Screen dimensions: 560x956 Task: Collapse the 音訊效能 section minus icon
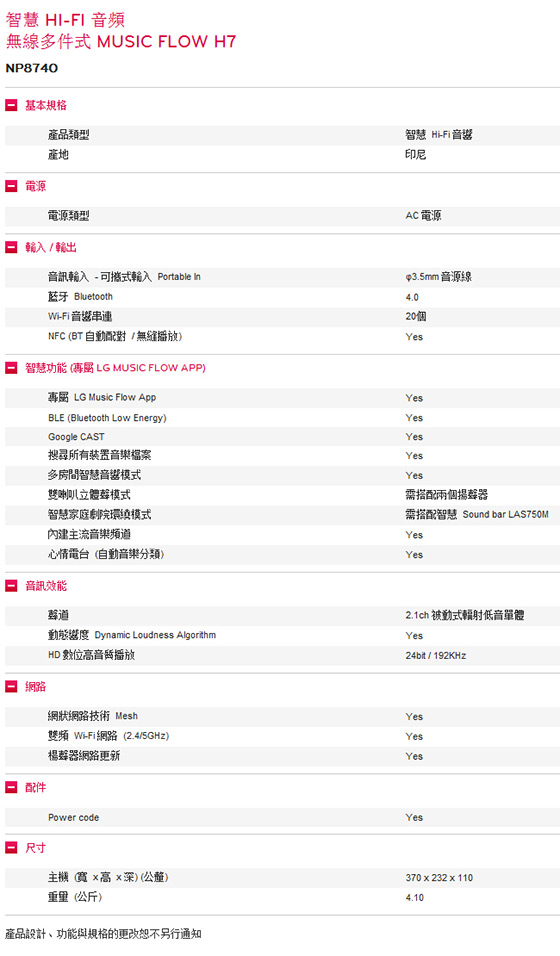point(11,586)
